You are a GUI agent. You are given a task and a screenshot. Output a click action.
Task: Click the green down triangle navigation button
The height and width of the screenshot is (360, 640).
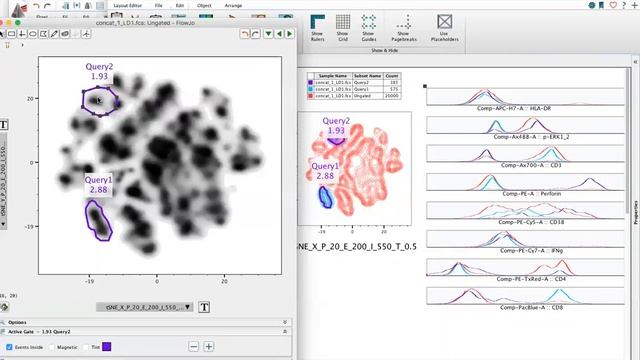(x=268, y=33)
